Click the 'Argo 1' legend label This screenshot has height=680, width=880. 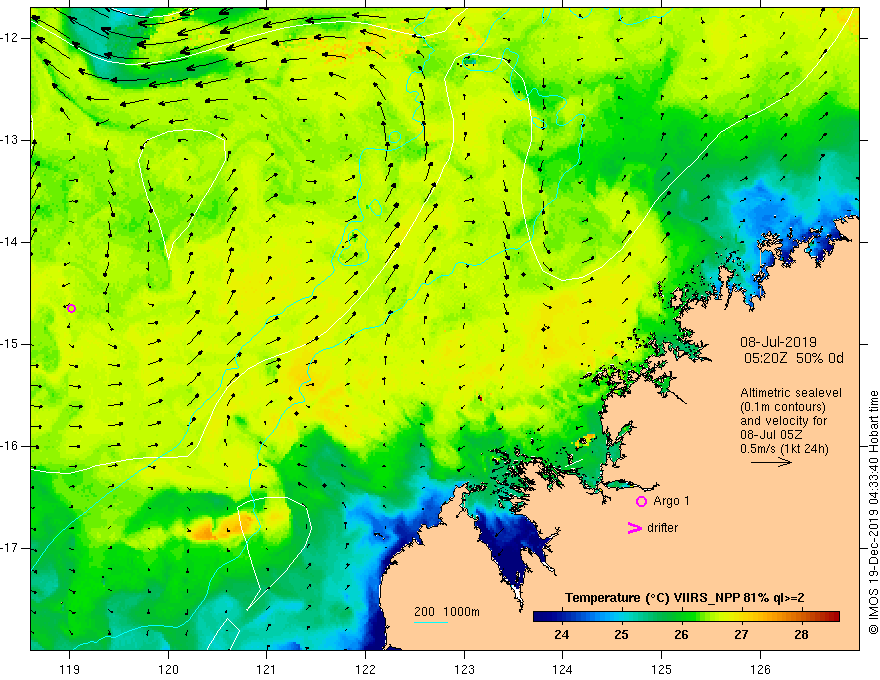coord(671,501)
